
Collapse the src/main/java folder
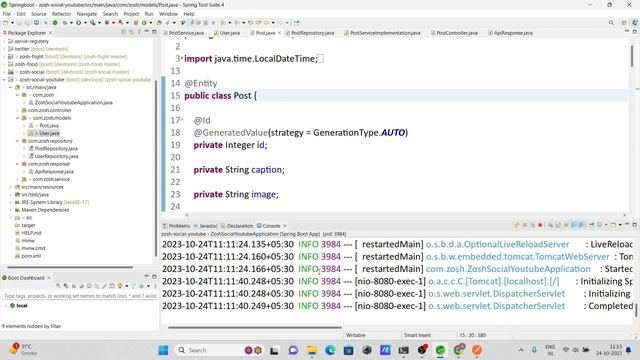pyautogui.click(x=11, y=87)
